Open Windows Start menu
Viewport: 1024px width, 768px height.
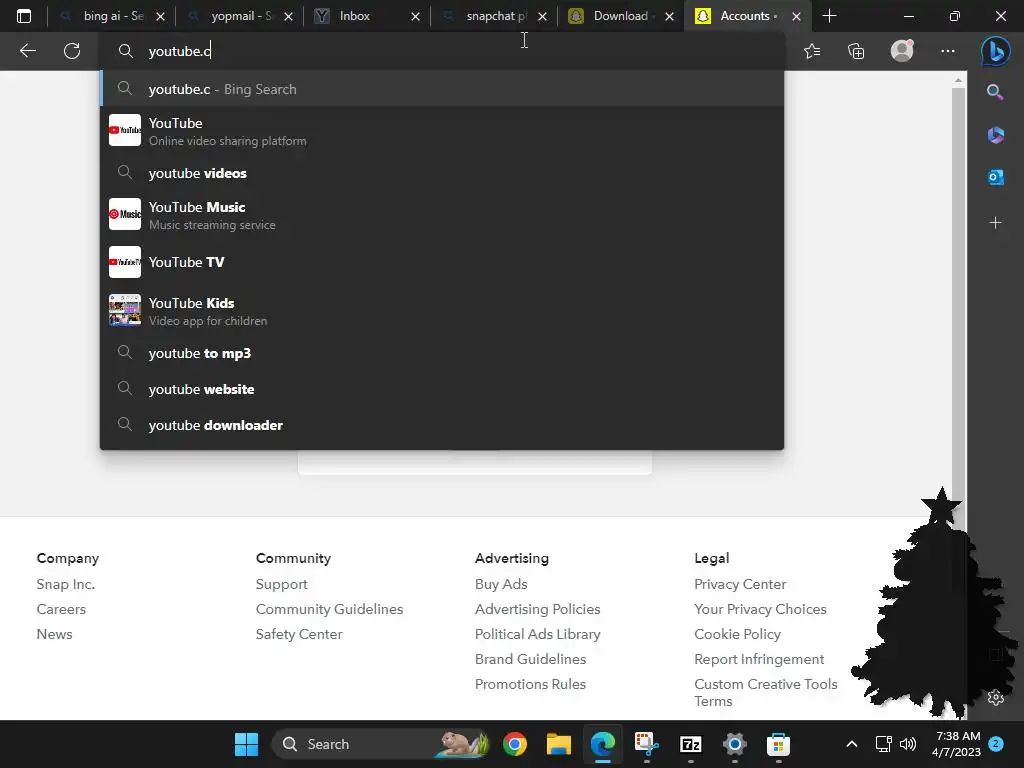tap(246, 744)
